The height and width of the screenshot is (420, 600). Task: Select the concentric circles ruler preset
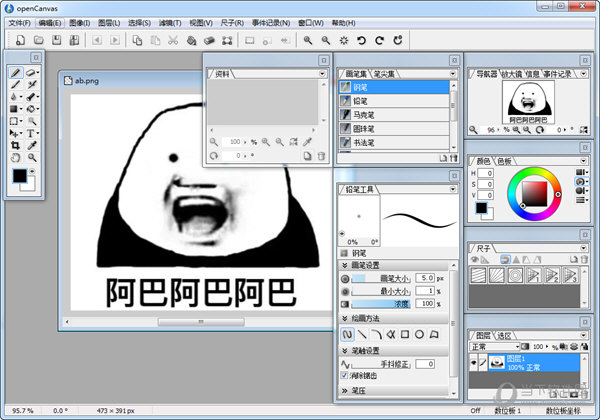[515, 275]
